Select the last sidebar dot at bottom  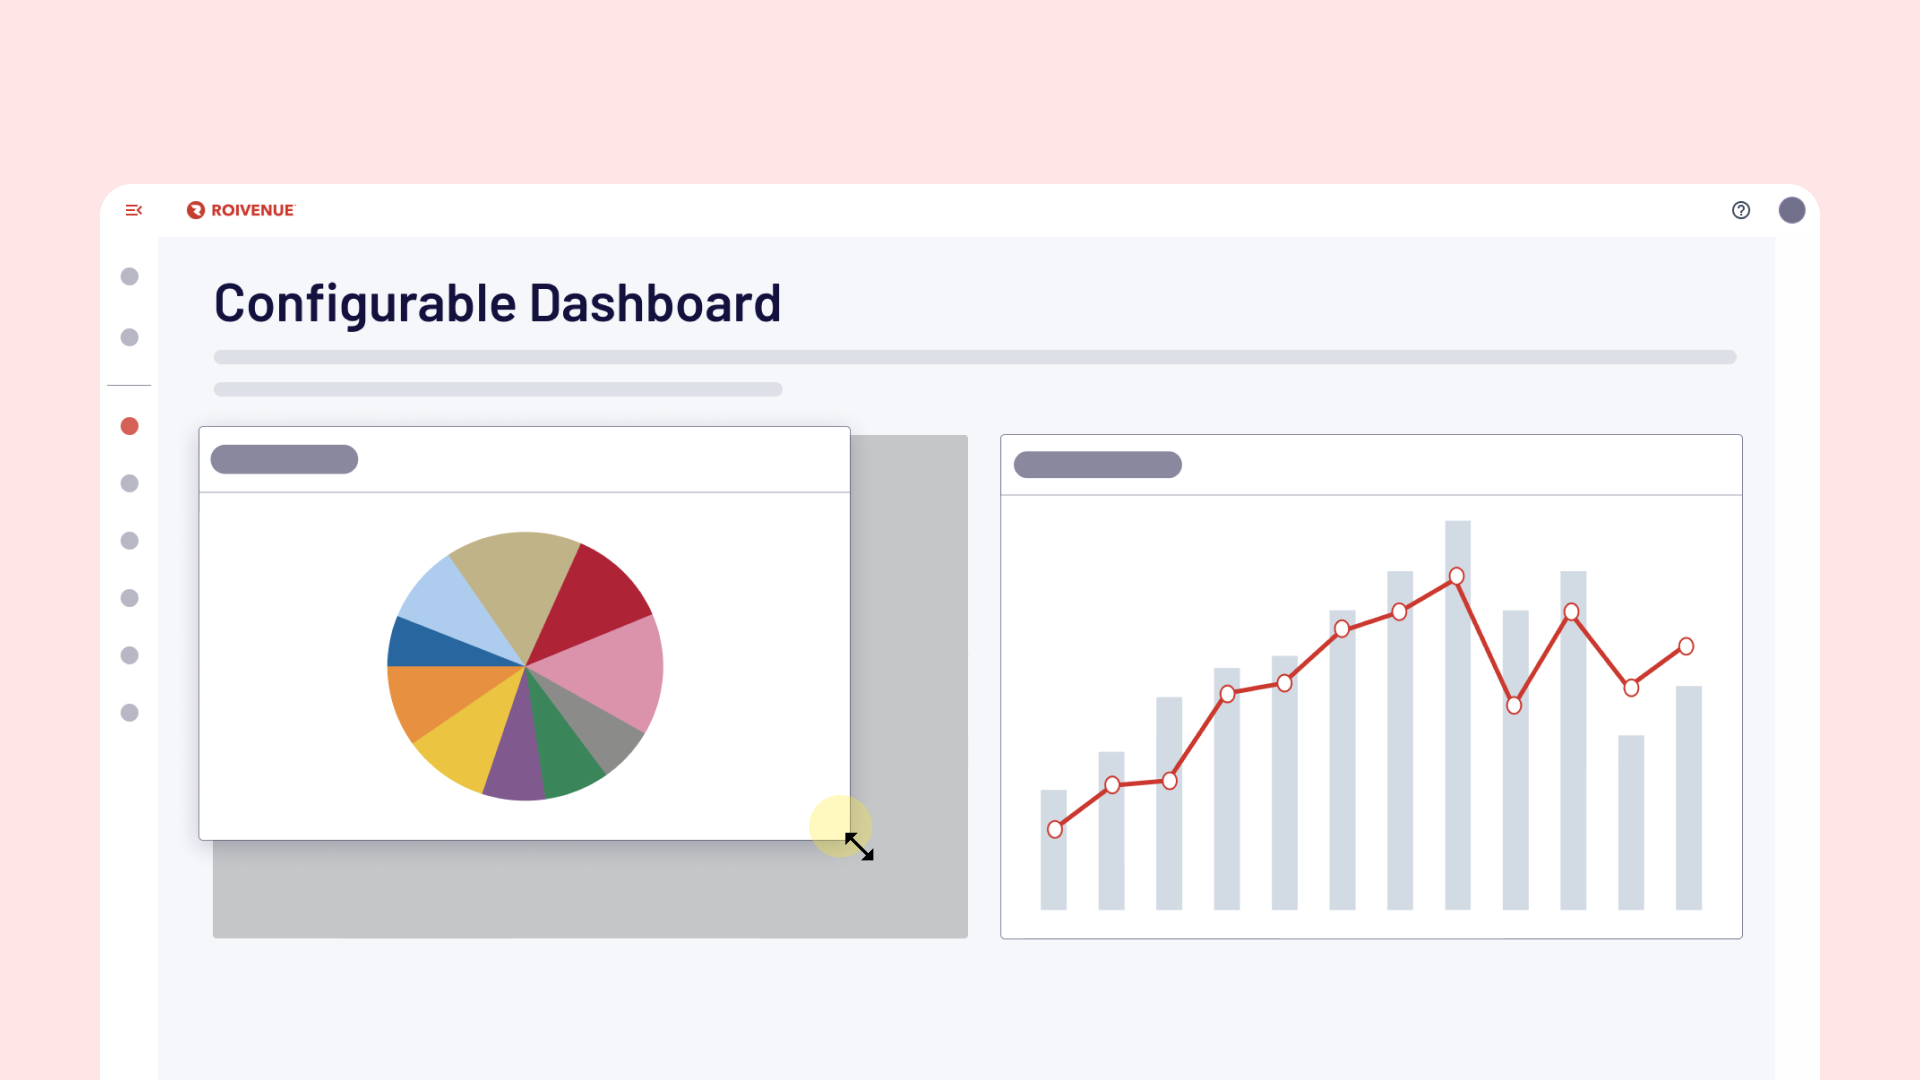pos(129,713)
